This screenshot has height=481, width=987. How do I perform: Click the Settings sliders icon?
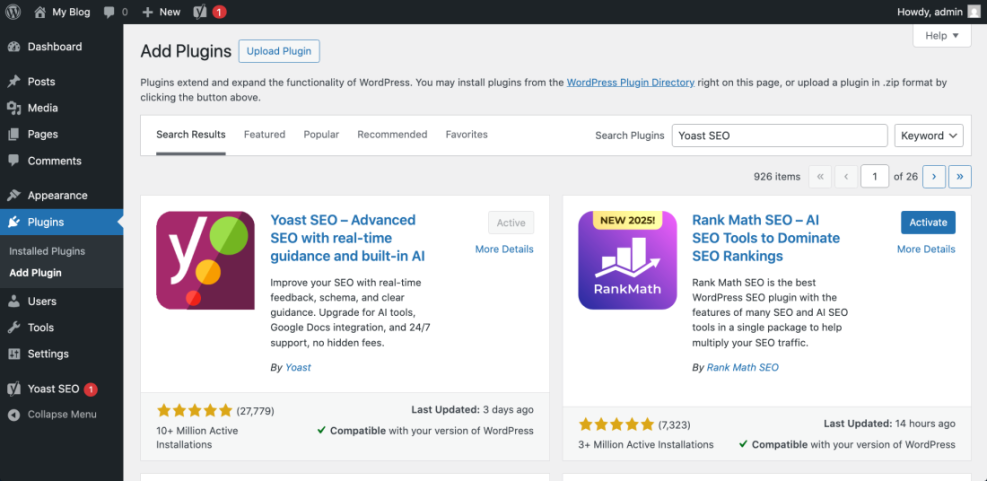(x=14, y=354)
